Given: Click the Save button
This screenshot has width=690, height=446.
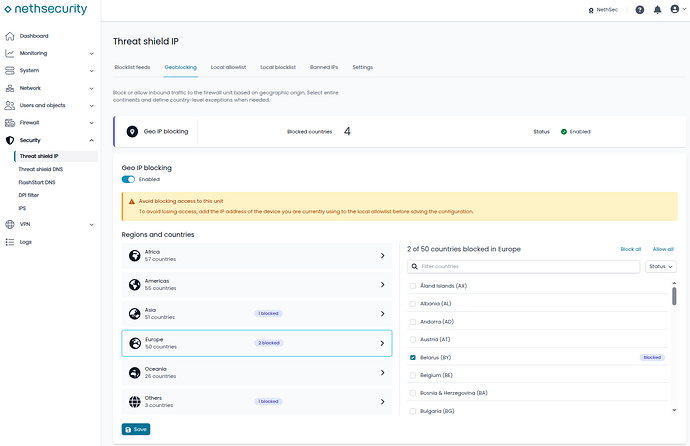Looking at the screenshot, I should point(136,429).
